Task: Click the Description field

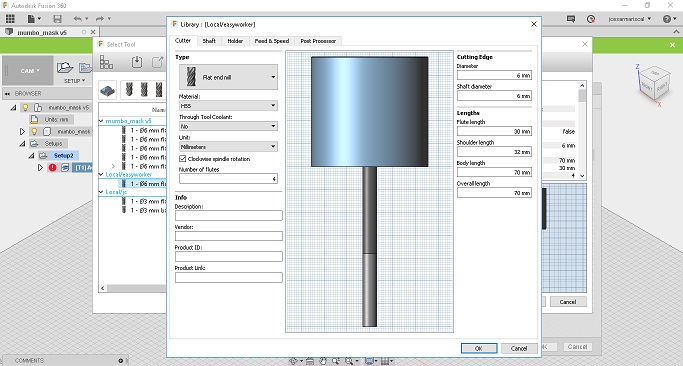Action: coord(229,215)
